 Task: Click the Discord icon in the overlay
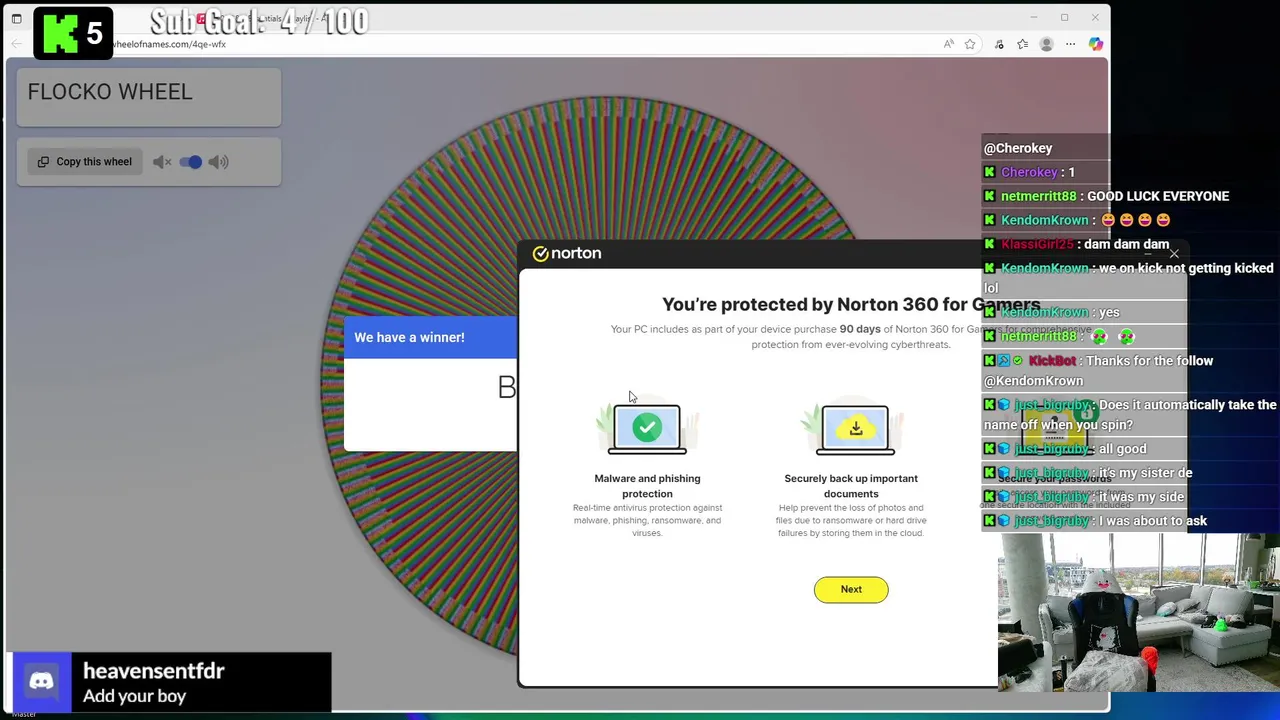coord(41,682)
